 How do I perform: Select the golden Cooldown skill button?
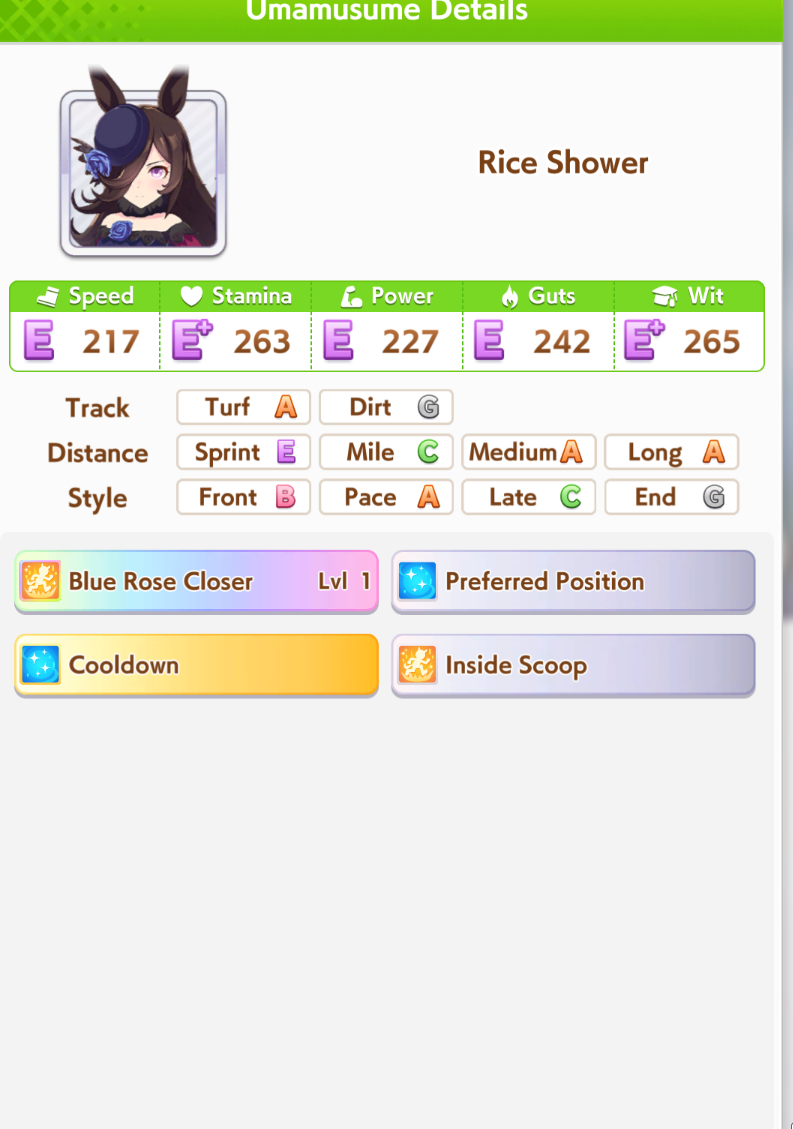tap(197, 665)
